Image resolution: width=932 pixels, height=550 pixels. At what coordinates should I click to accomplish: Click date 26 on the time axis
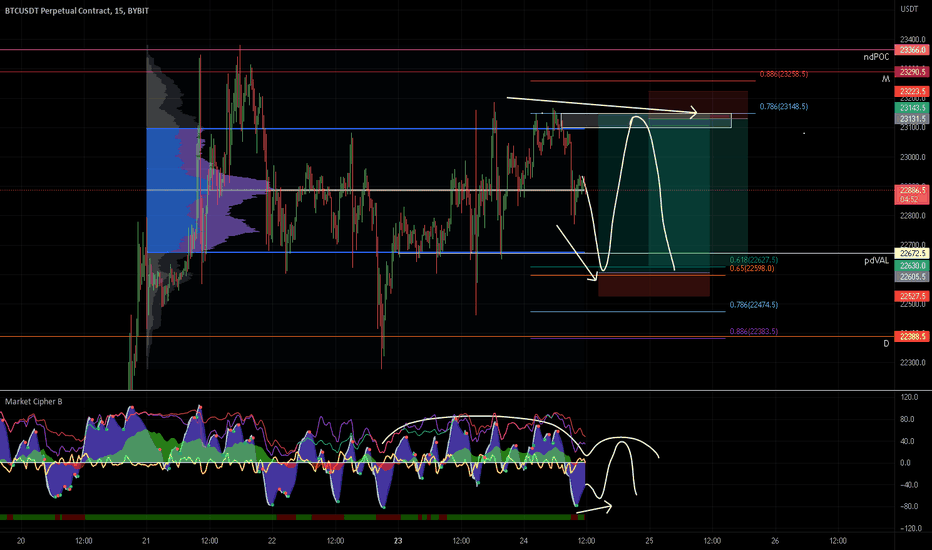click(x=775, y=540)
